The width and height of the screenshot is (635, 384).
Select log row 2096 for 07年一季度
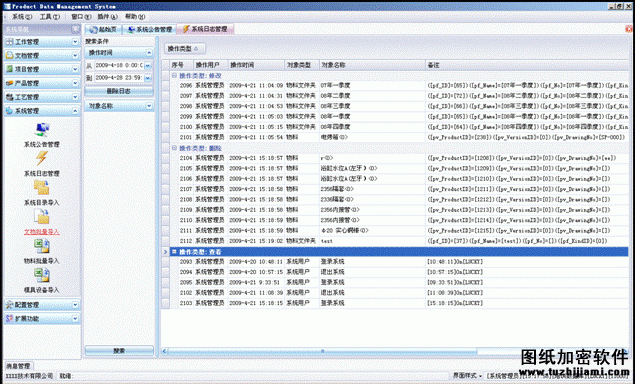(x=399, y=85)
